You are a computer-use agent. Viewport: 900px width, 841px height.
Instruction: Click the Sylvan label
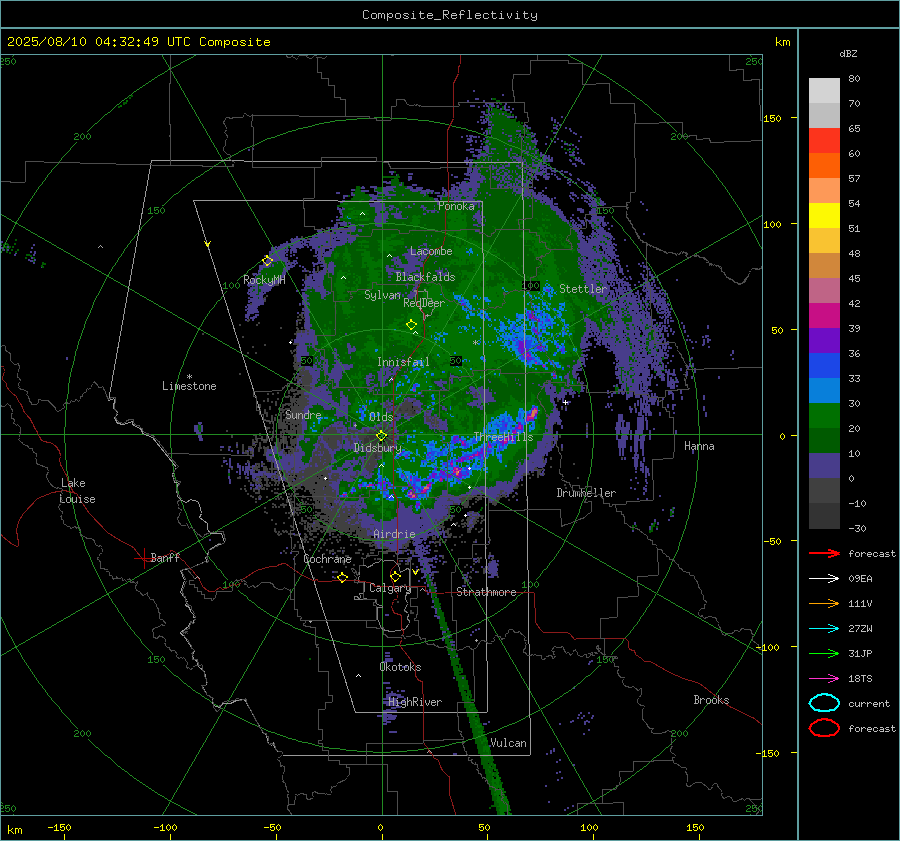click(382, 295)
